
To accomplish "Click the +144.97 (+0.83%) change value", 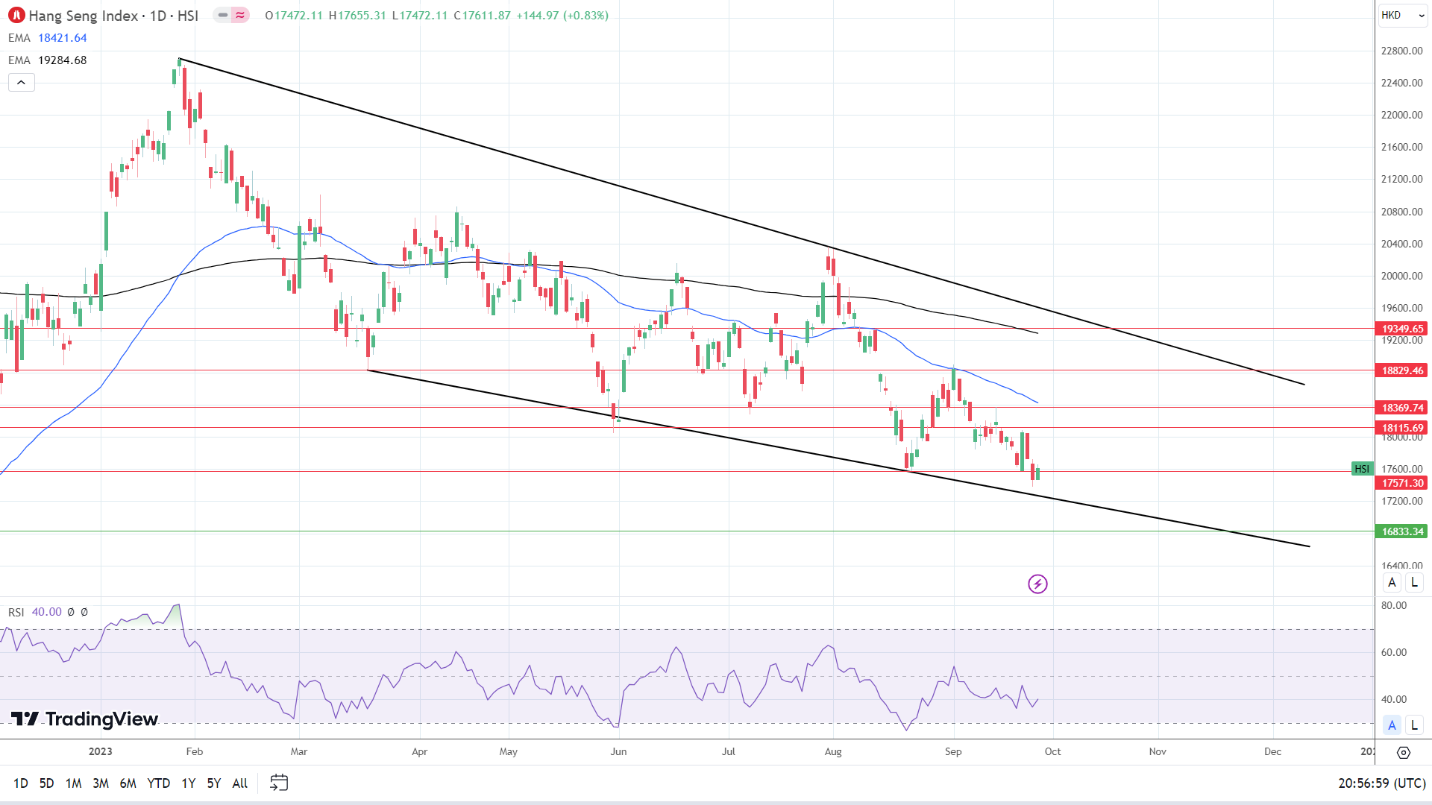I will point(562,16).
